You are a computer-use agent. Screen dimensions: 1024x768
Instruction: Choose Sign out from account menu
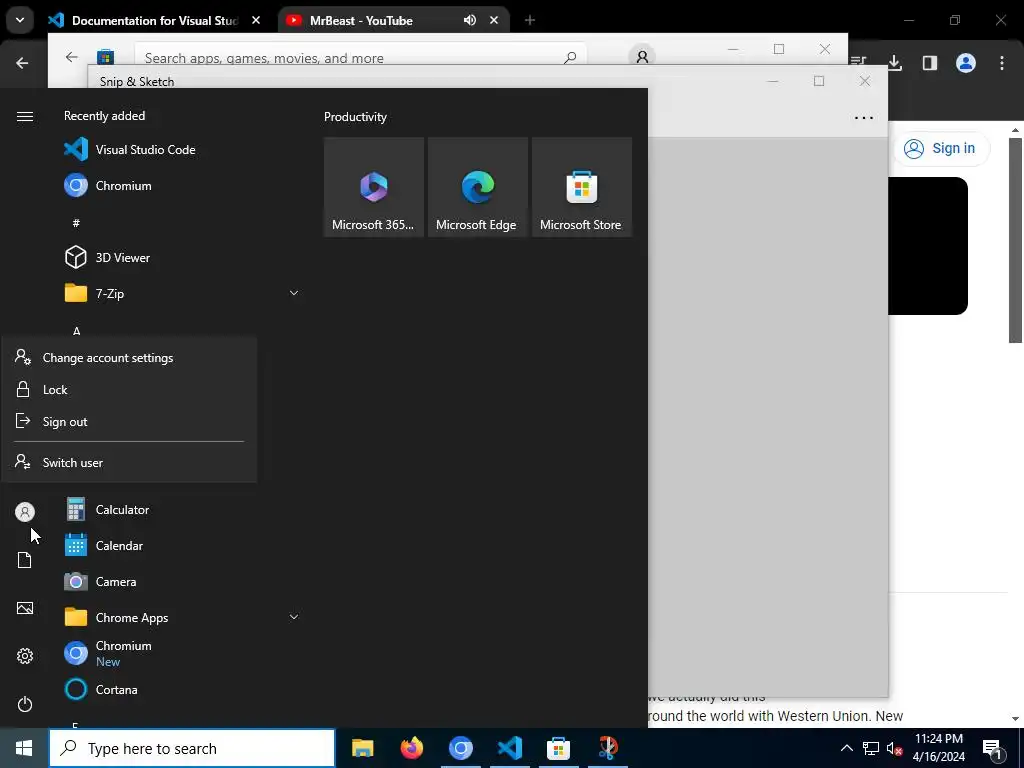pyautogui.click(x=129, y=422)
